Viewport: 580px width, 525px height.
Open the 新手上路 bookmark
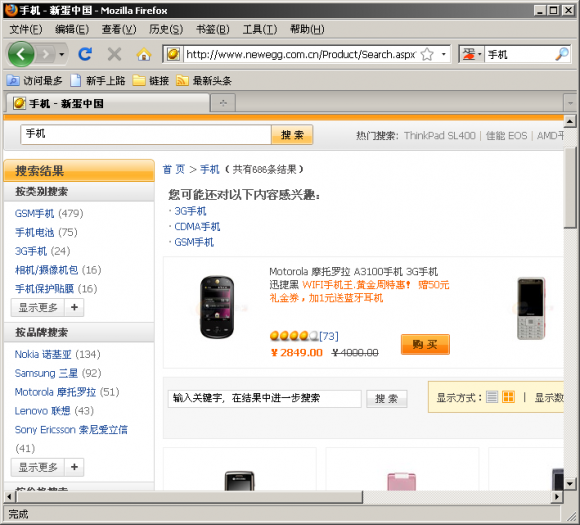pyautogui.click(x=98, y=80)
